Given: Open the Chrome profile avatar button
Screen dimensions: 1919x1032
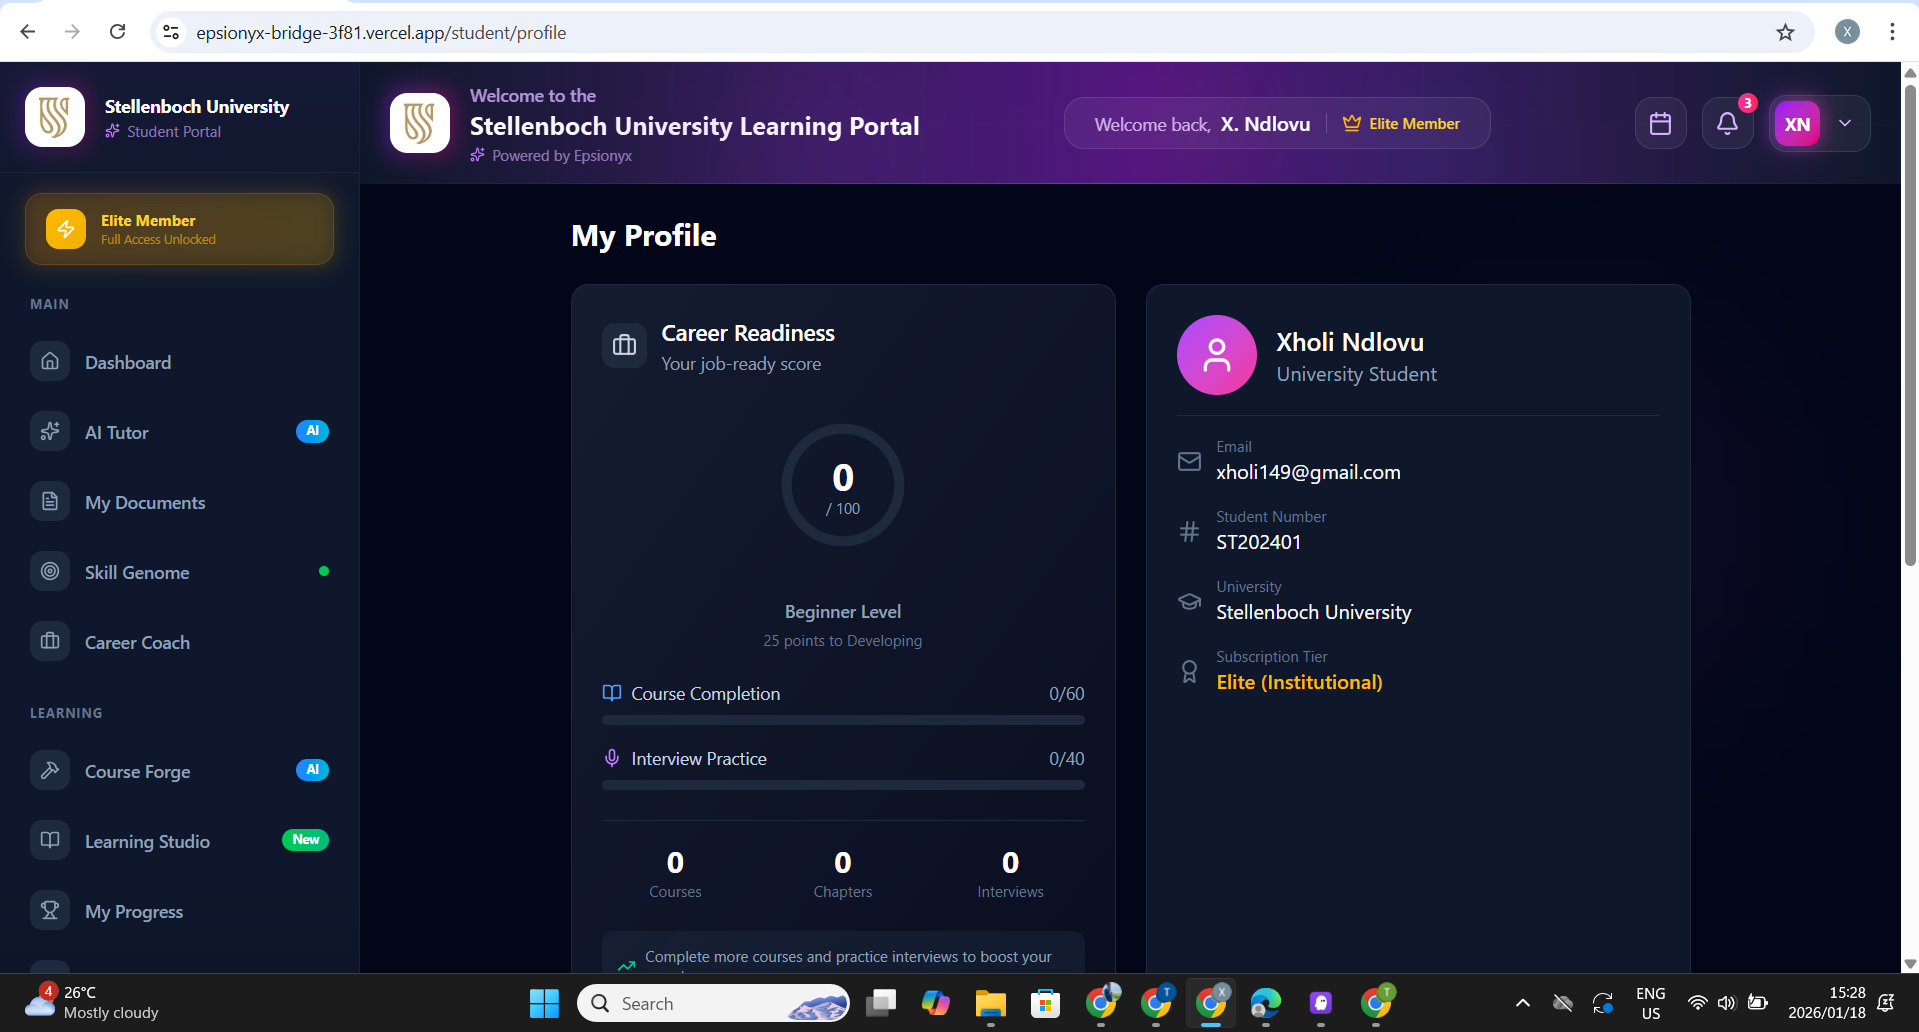Looking at the screenshot, I should (1847, 32).
